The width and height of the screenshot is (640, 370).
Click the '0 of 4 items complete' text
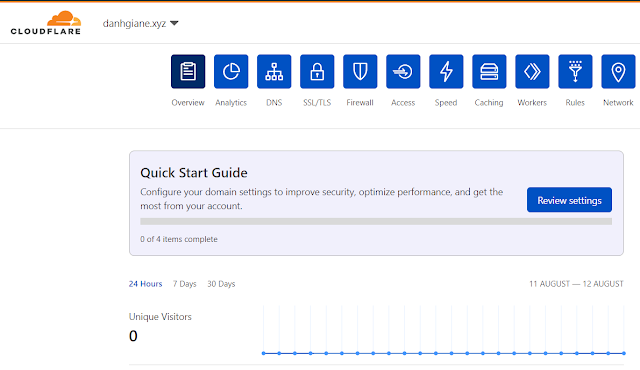179,239
